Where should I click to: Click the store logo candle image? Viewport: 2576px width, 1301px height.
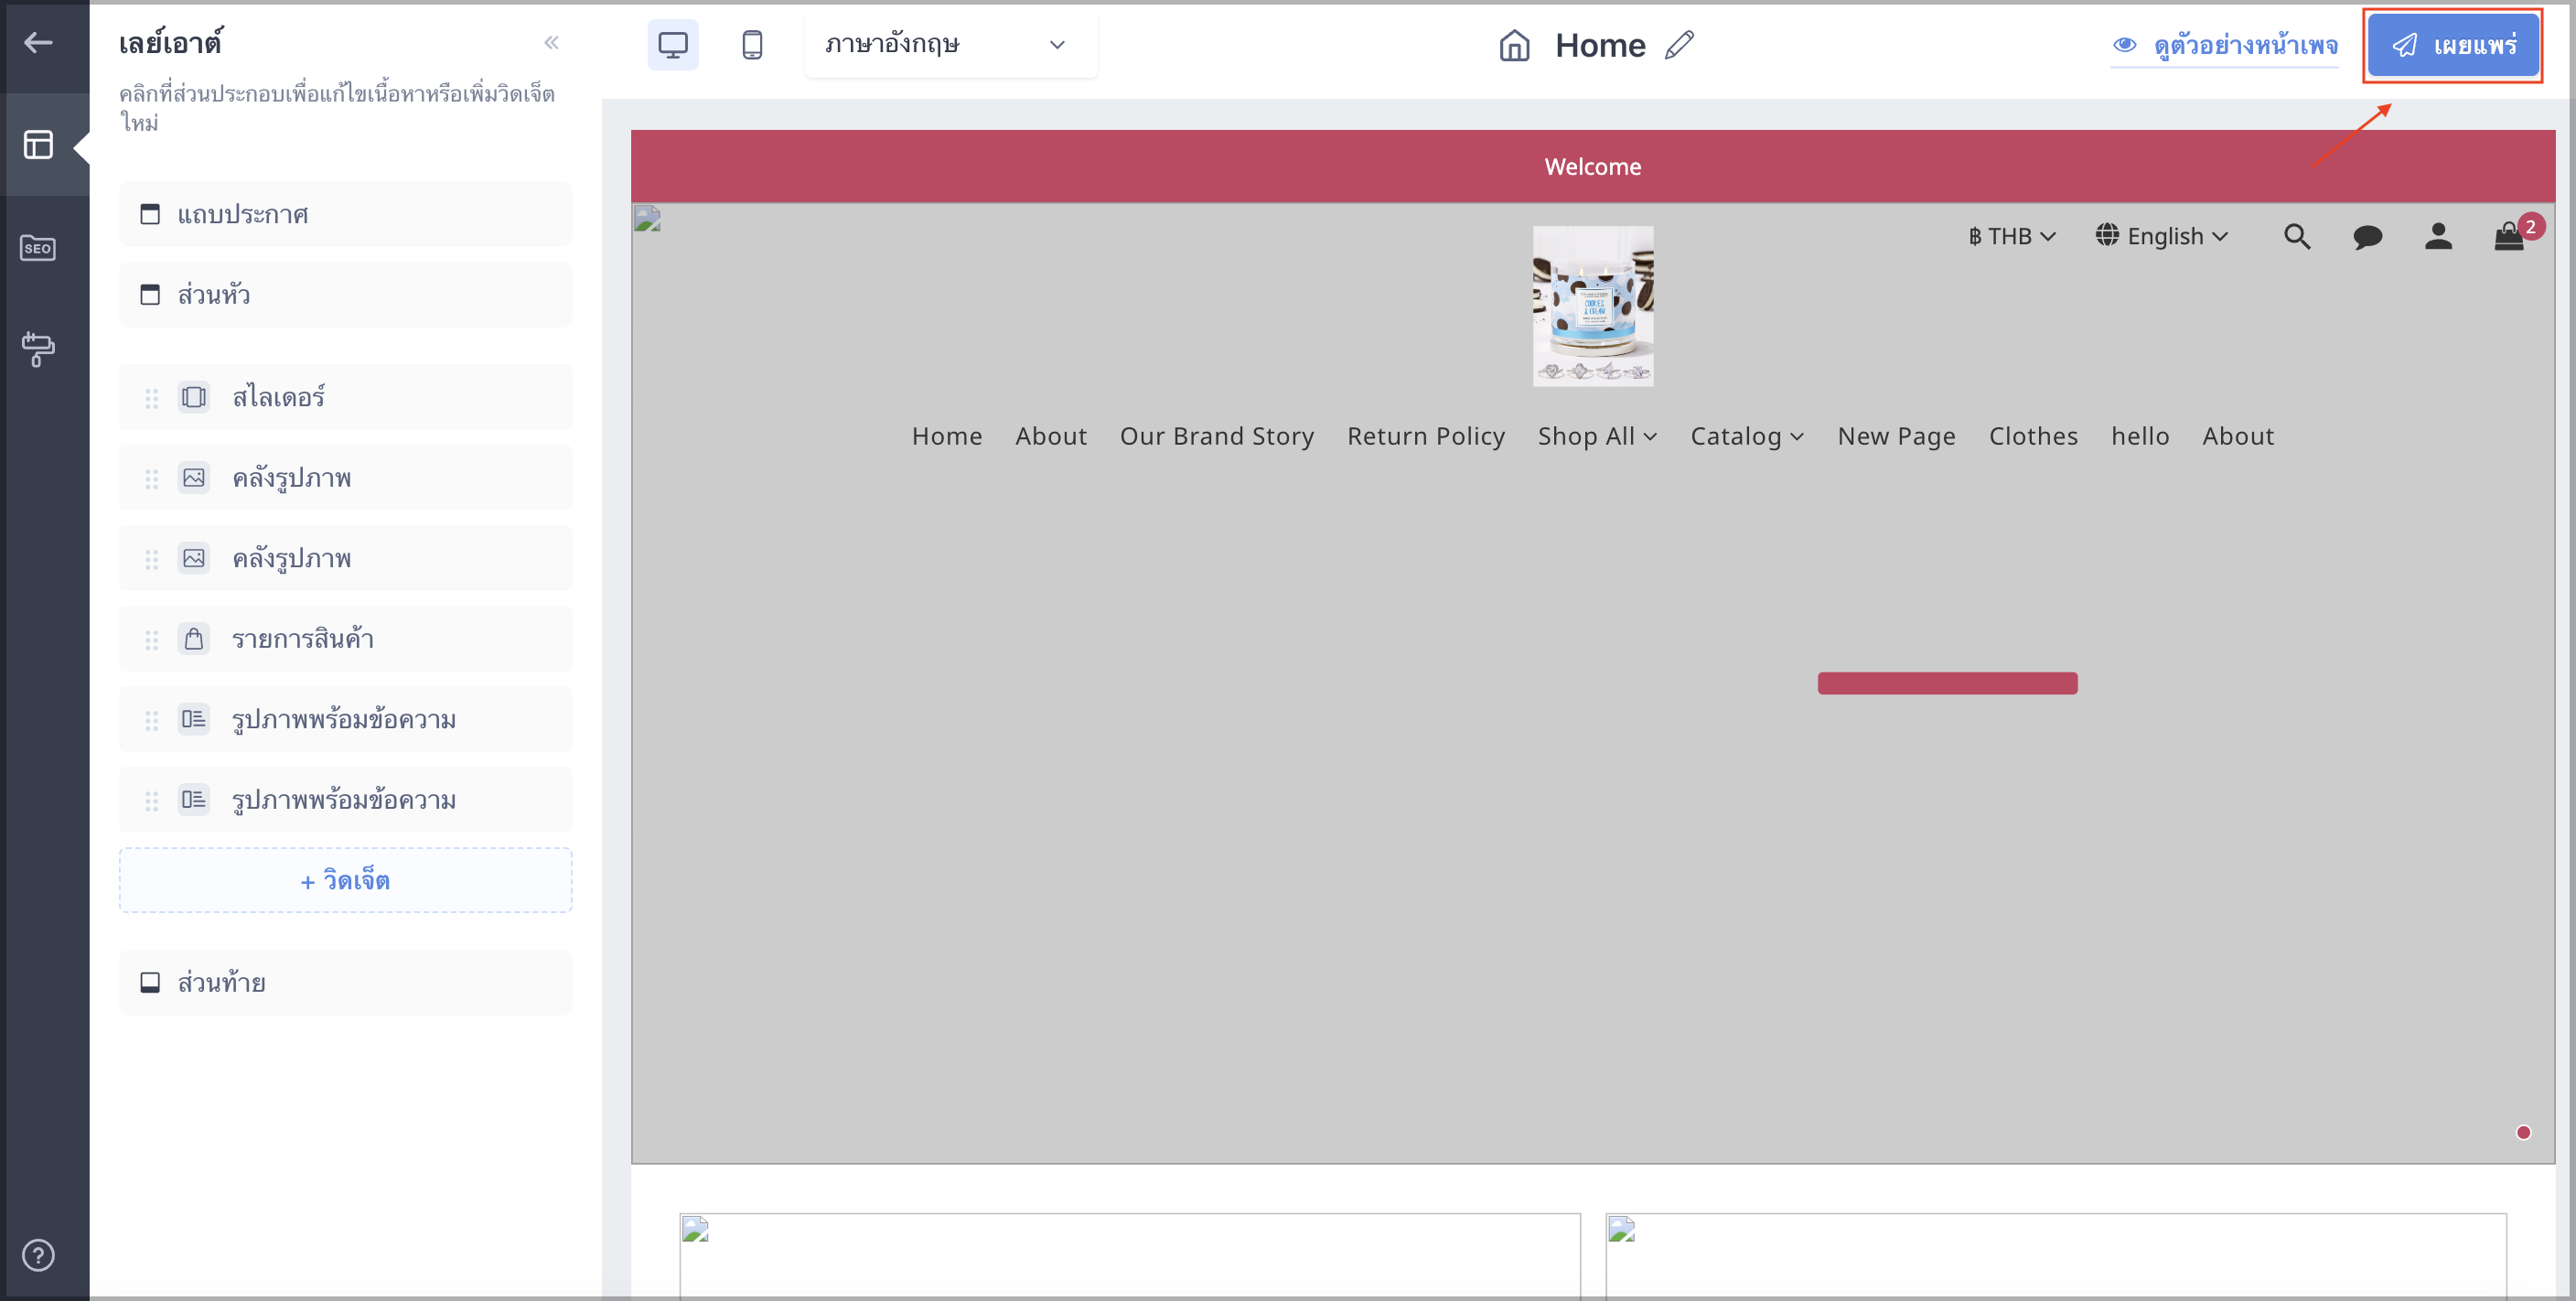tap(1592, 306)
